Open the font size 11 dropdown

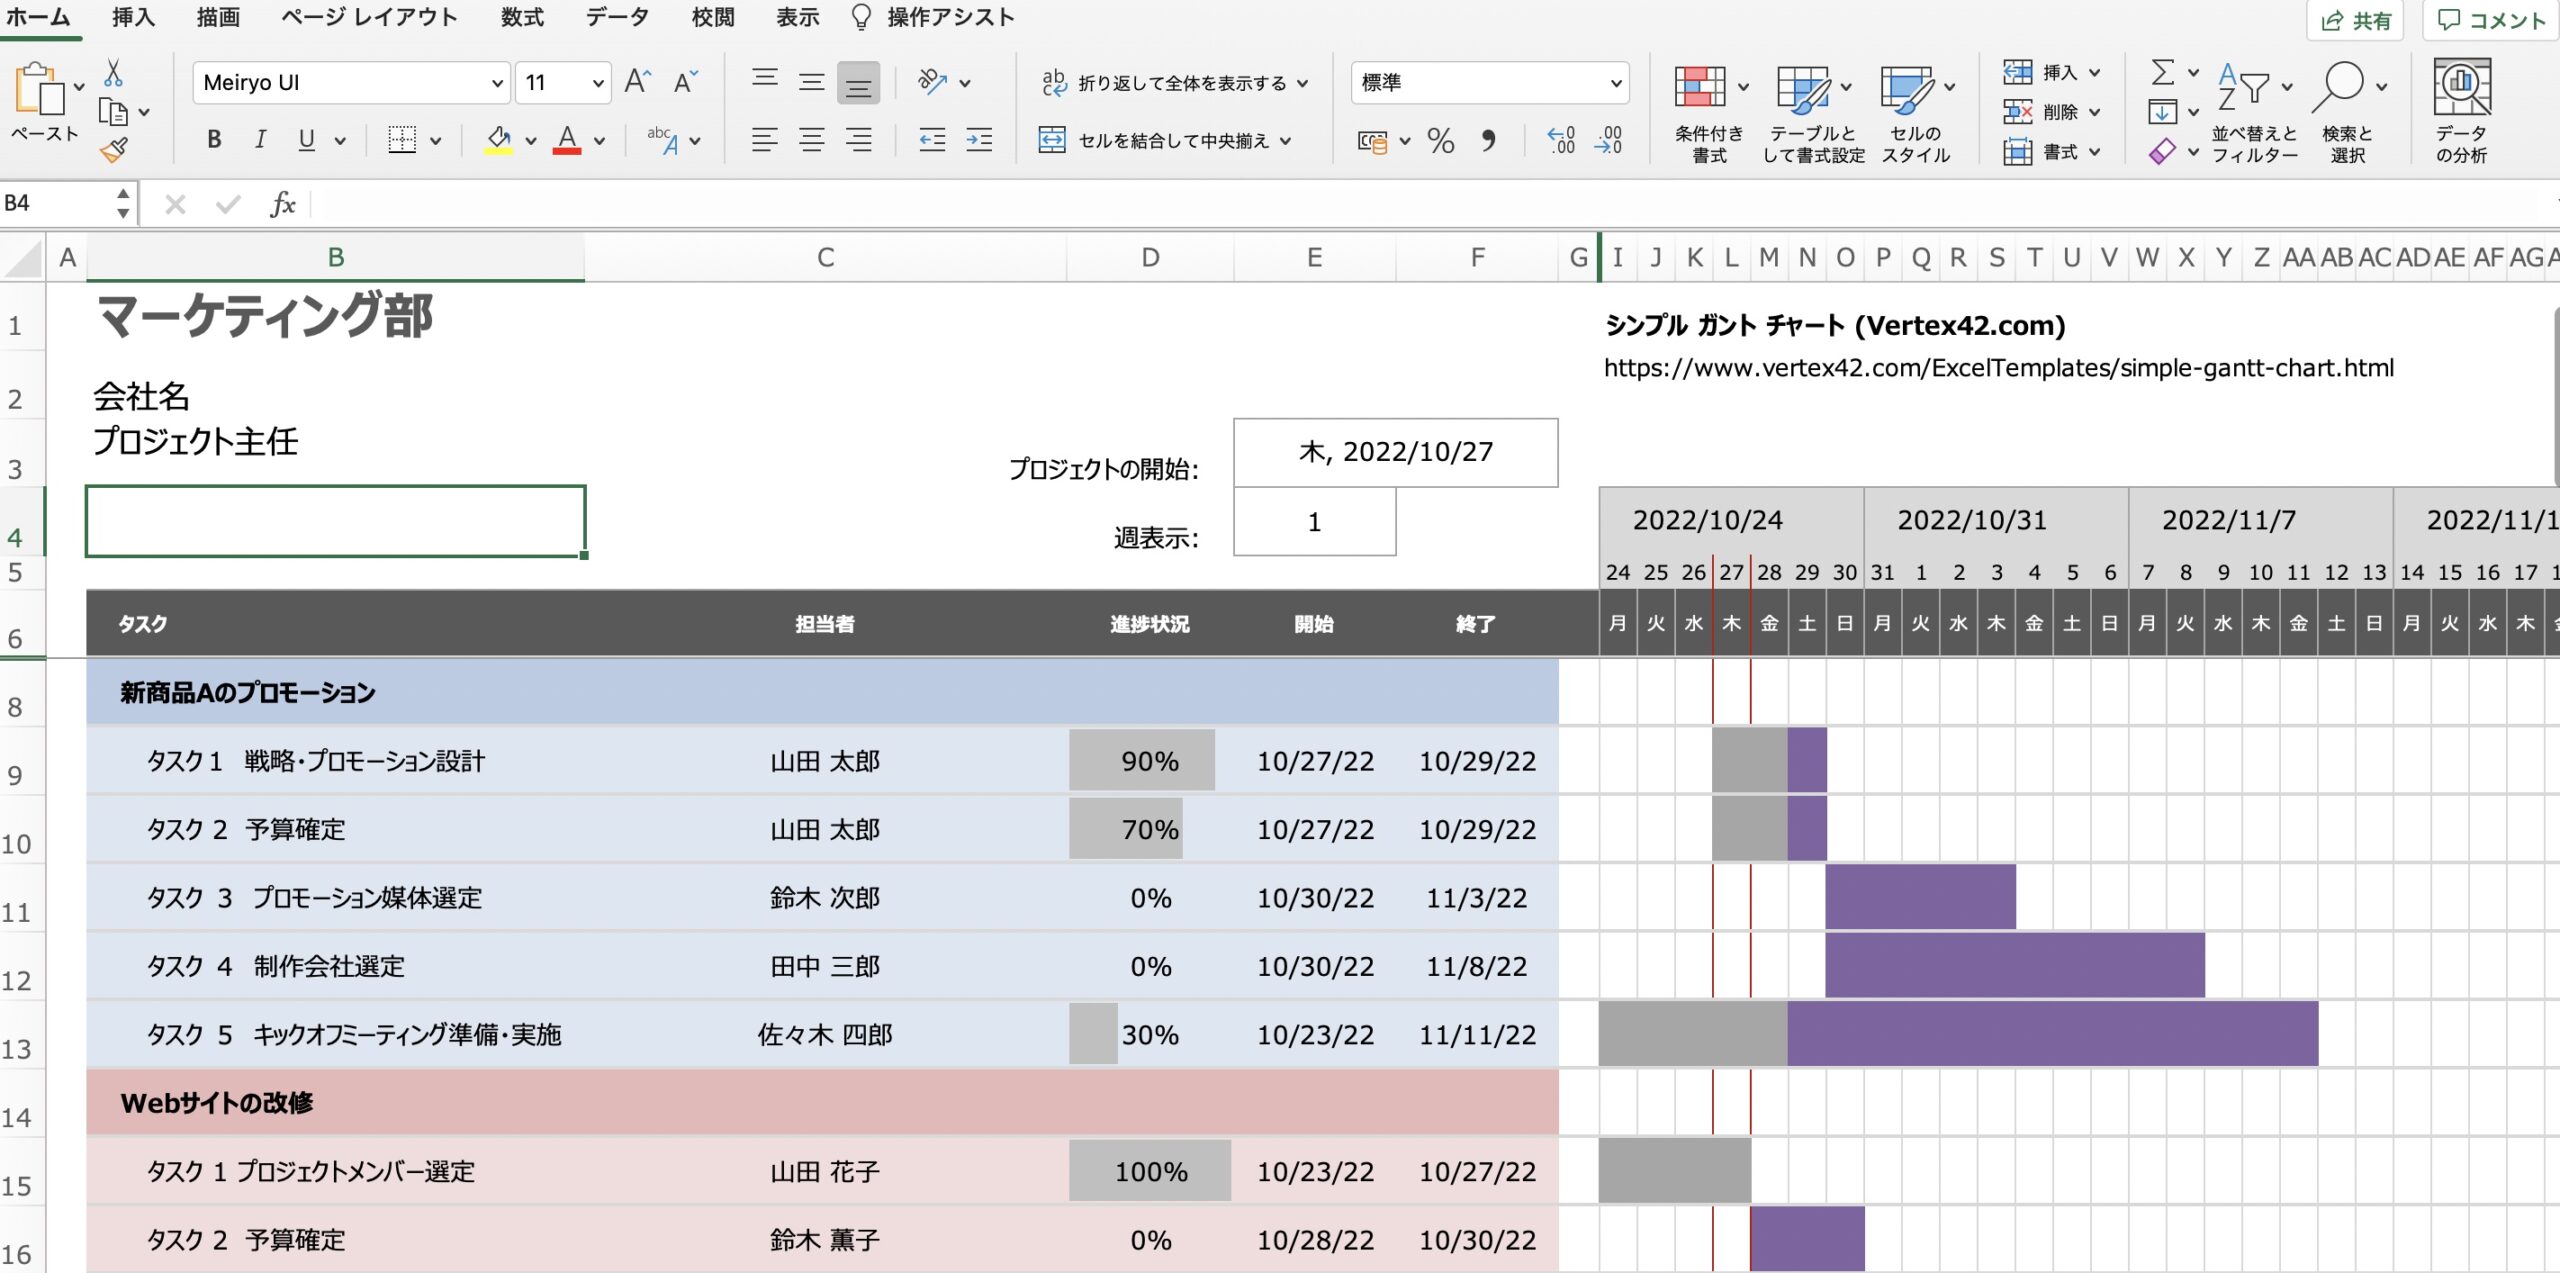pyautogui.click(x=597, y=83)
